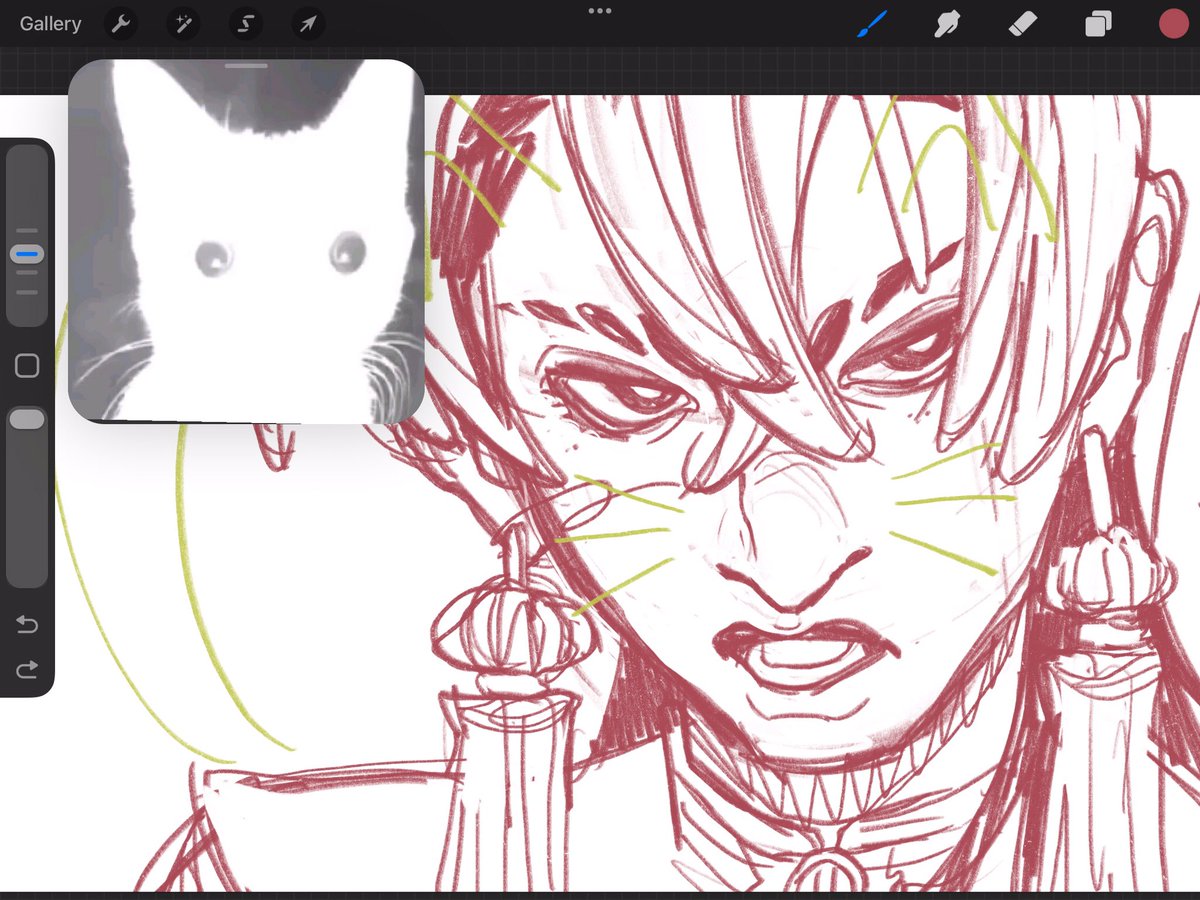Redo the last undone stroke
Screen dimensions: 1200x900
(x=27, y=669)
